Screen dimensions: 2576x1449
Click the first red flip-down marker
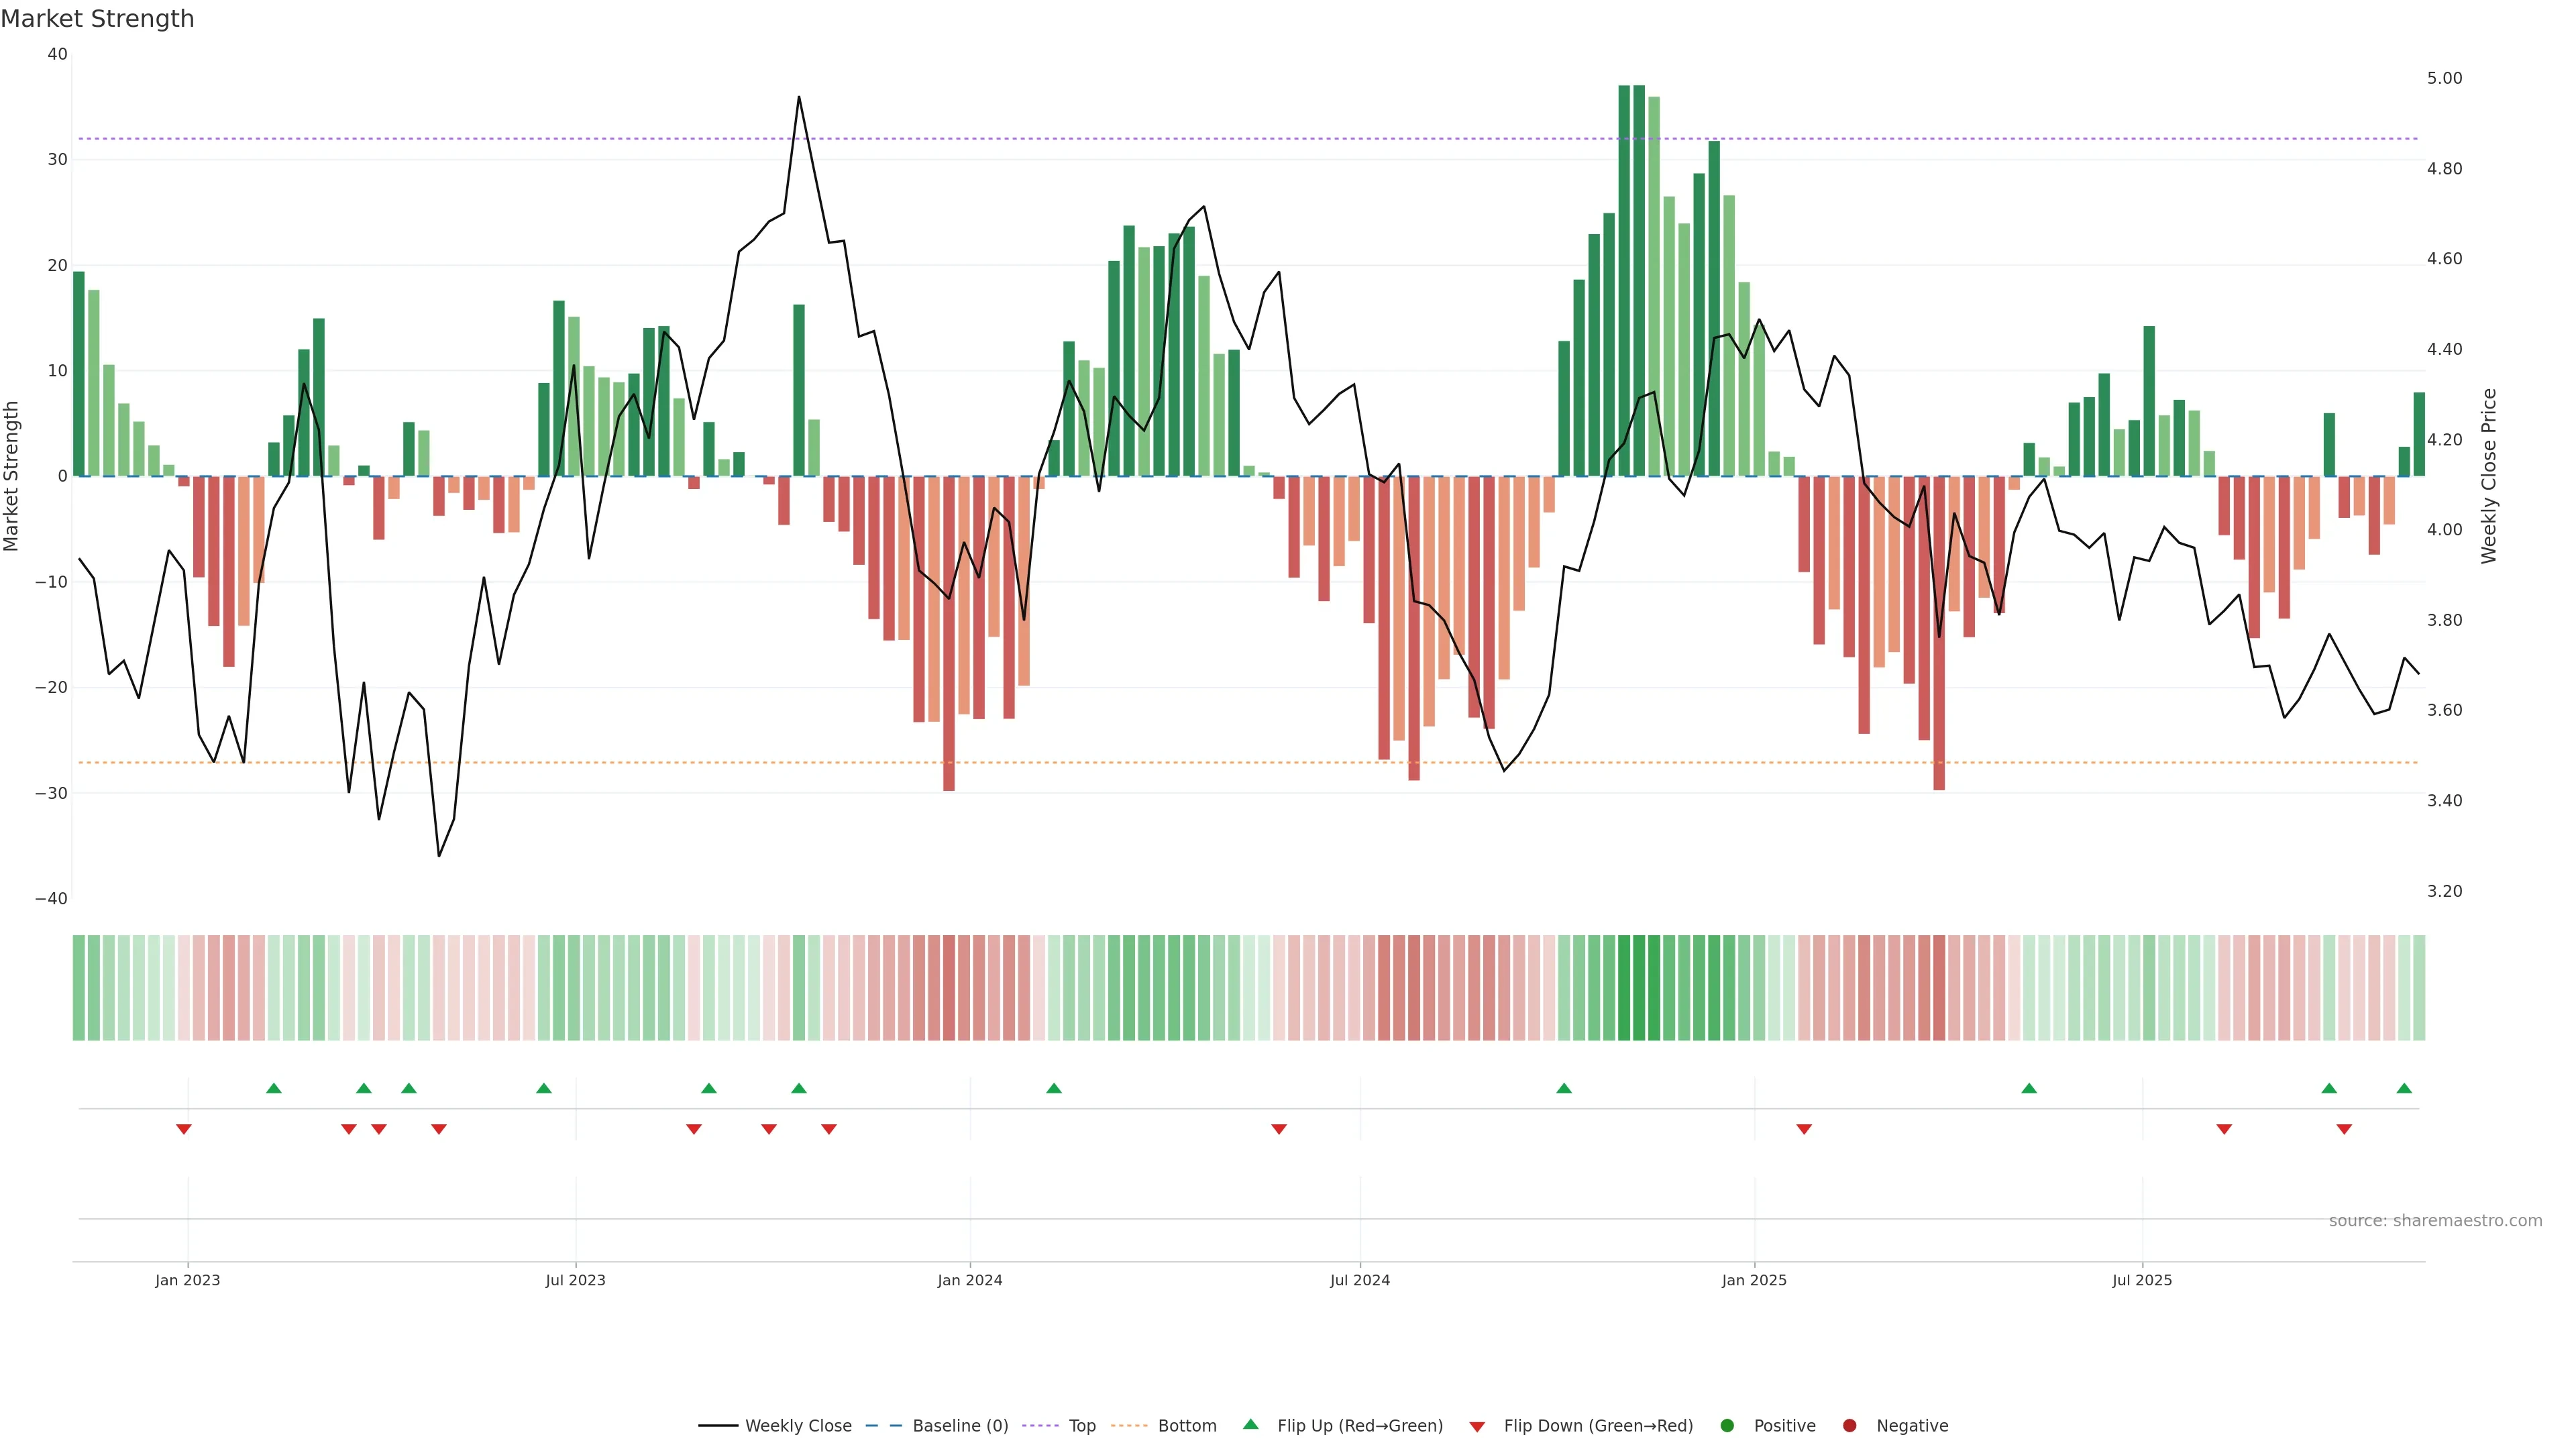point(184,1129)
